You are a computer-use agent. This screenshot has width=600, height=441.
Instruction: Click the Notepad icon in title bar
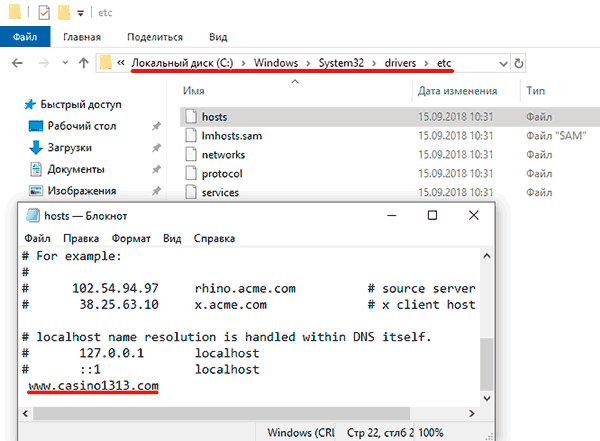click(x=33, y=216)
